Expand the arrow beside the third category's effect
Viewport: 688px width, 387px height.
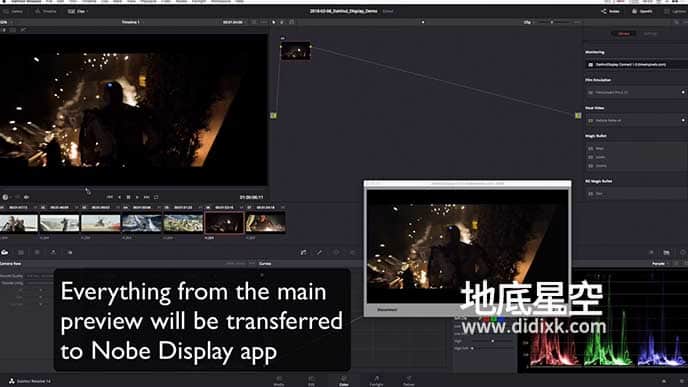[x=683, y=120]
